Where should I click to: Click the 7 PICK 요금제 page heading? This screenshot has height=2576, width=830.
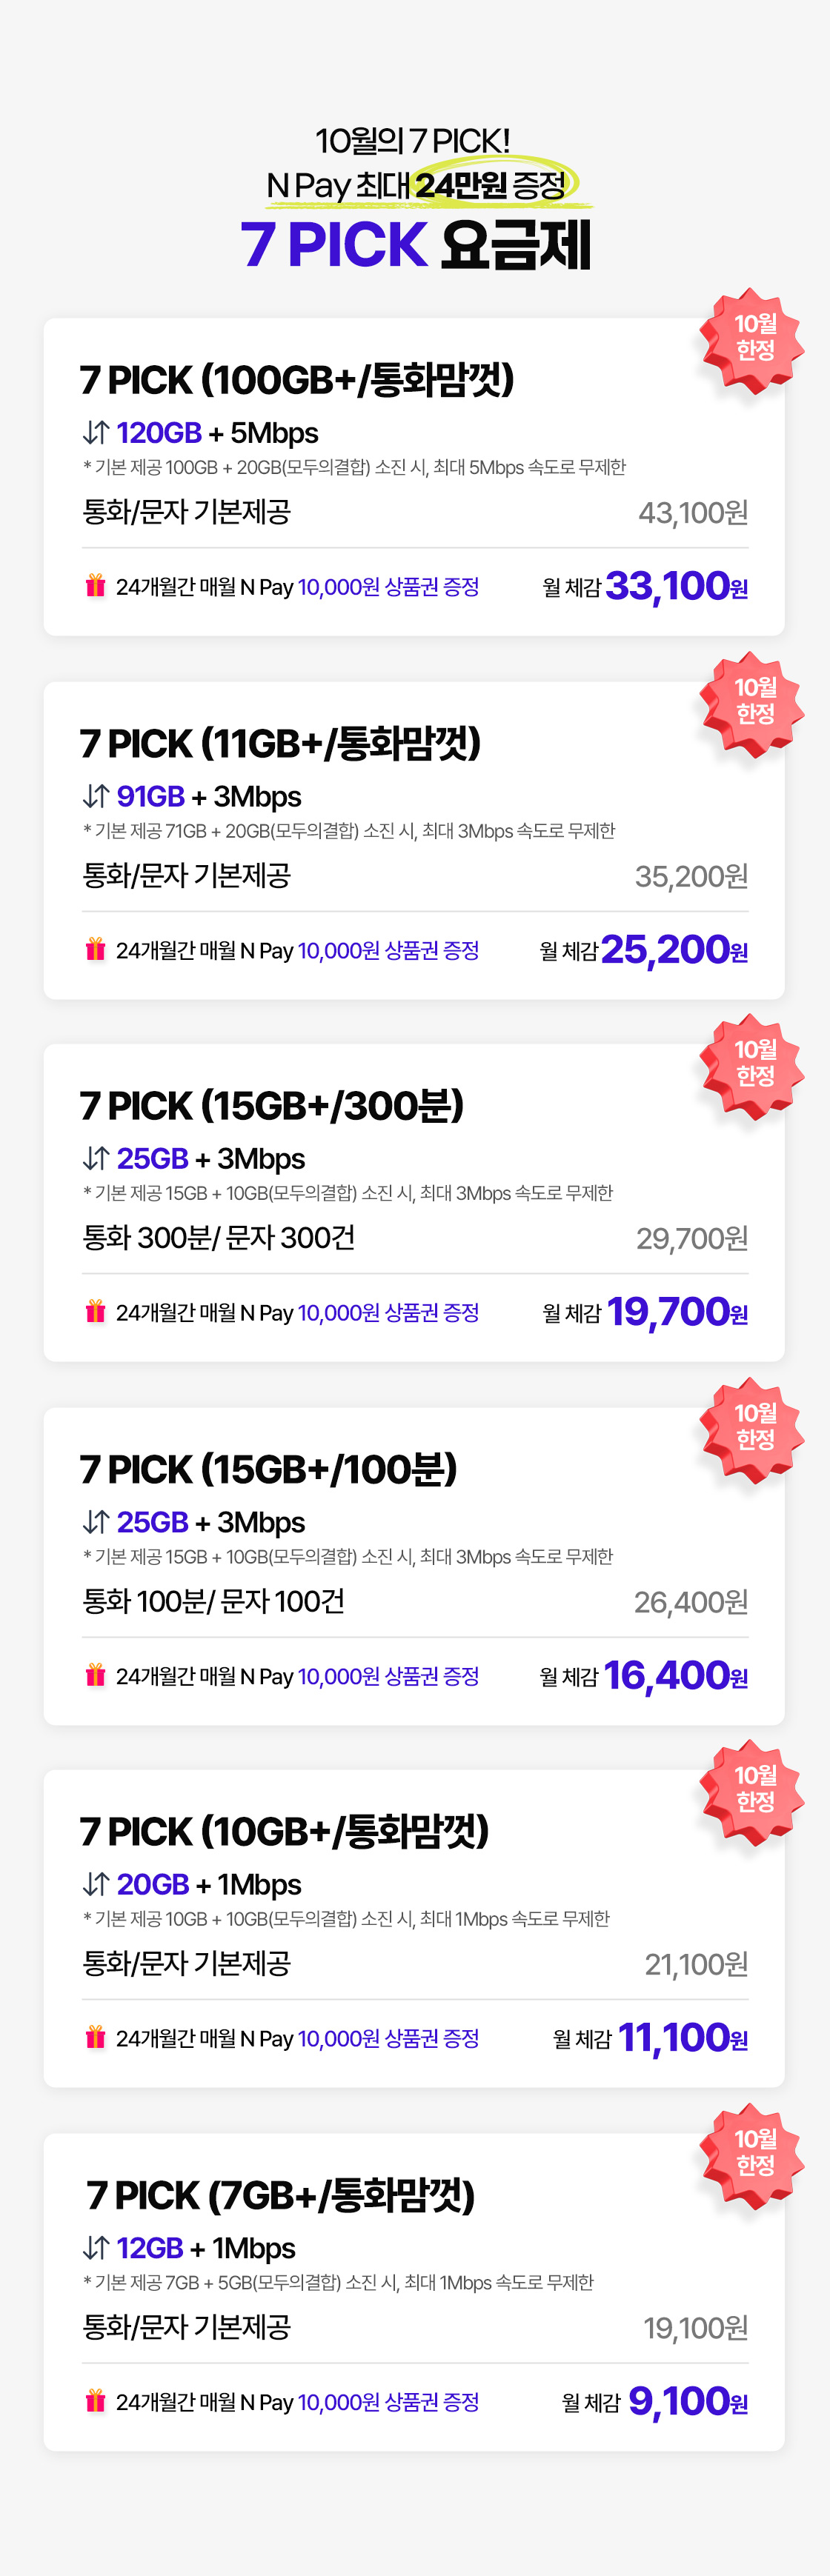[x=415, y=244]
